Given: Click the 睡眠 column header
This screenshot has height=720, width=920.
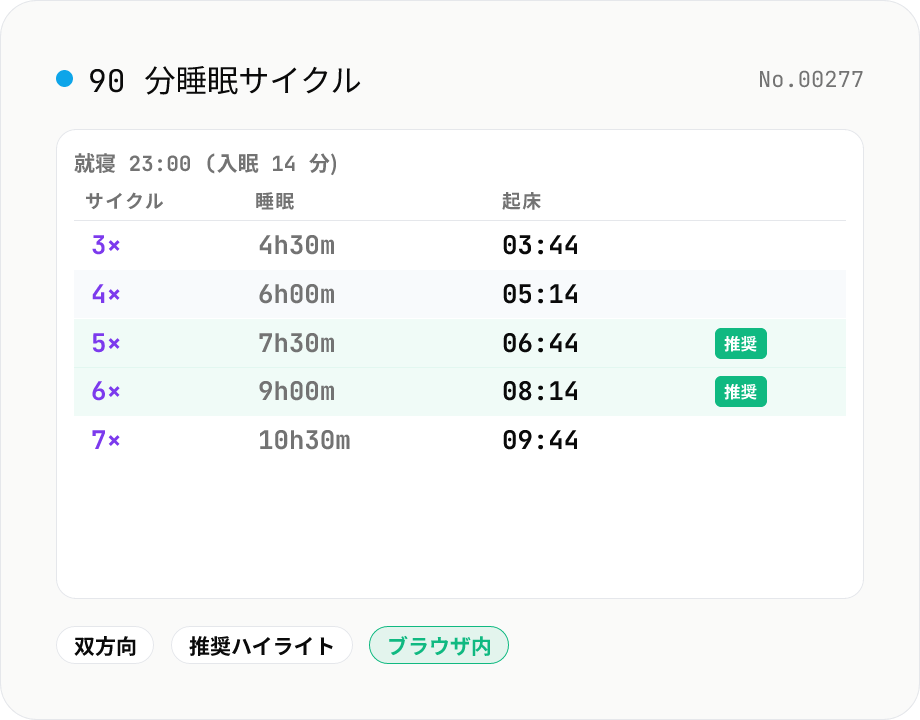Looking at the screenshot, I should point(275,201).
